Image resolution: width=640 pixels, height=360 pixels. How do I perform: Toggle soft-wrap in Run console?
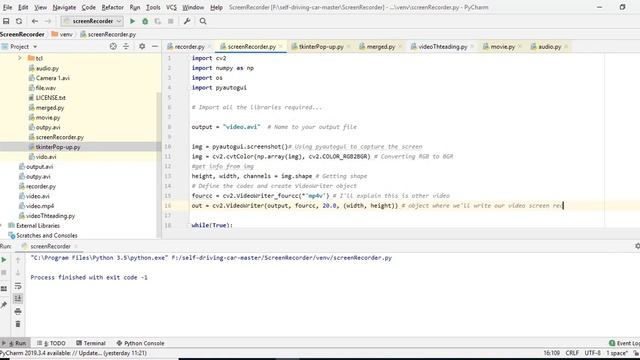(18, 286)
